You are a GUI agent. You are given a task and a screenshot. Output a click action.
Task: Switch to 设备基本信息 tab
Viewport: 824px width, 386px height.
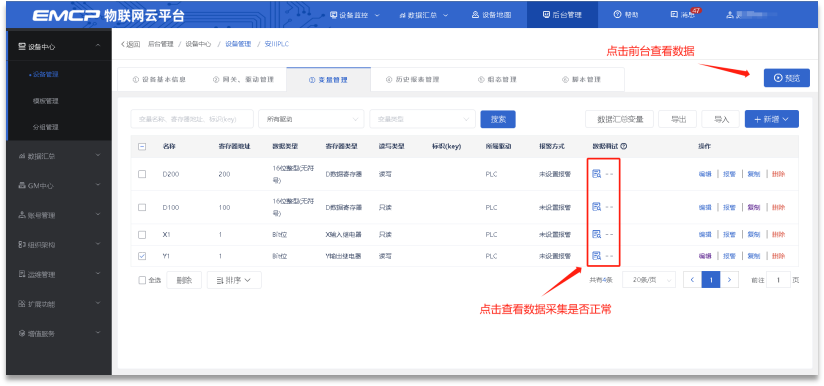[x=159, y=80]
